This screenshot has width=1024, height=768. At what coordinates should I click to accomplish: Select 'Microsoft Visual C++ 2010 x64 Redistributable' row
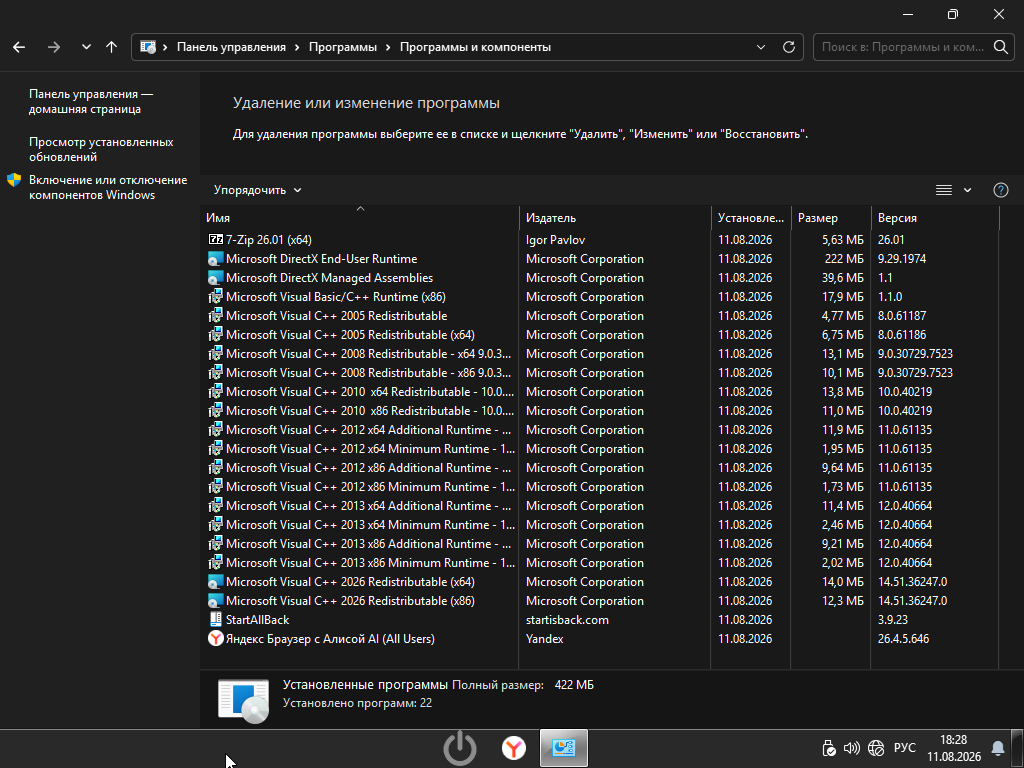coord(601,391)
